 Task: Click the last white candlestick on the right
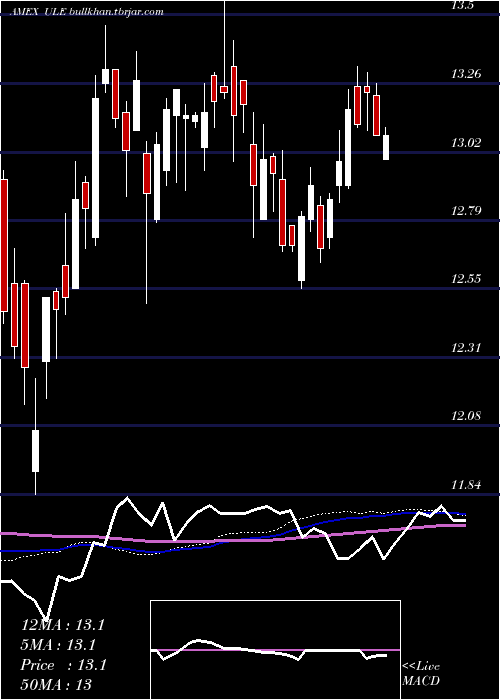tap(386, 147)
